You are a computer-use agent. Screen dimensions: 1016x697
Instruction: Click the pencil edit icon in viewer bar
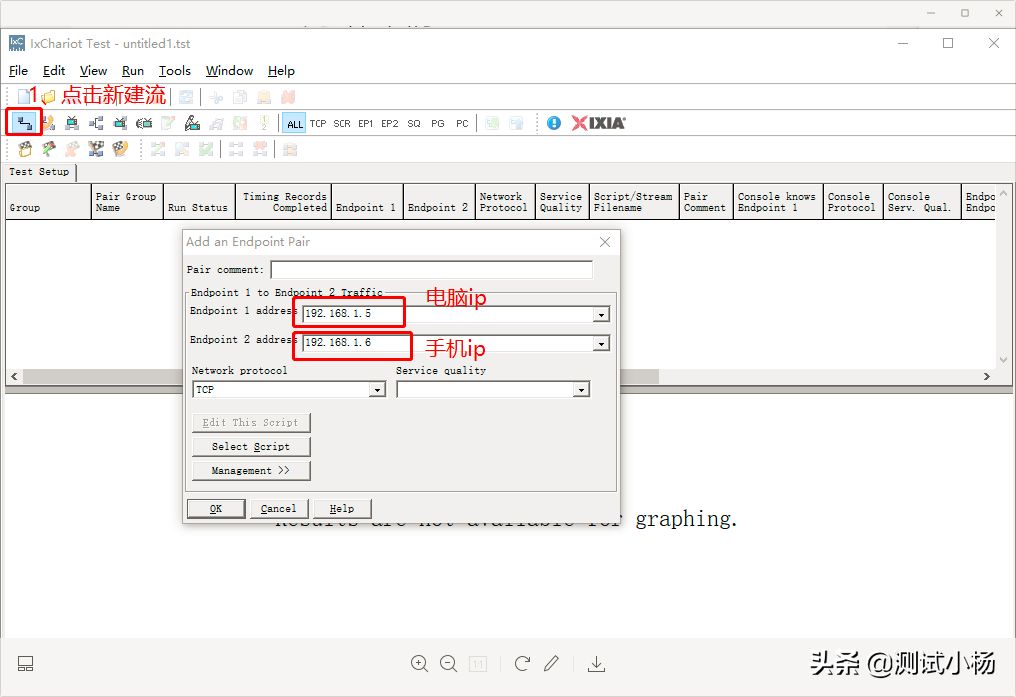(x=551, y=663)
